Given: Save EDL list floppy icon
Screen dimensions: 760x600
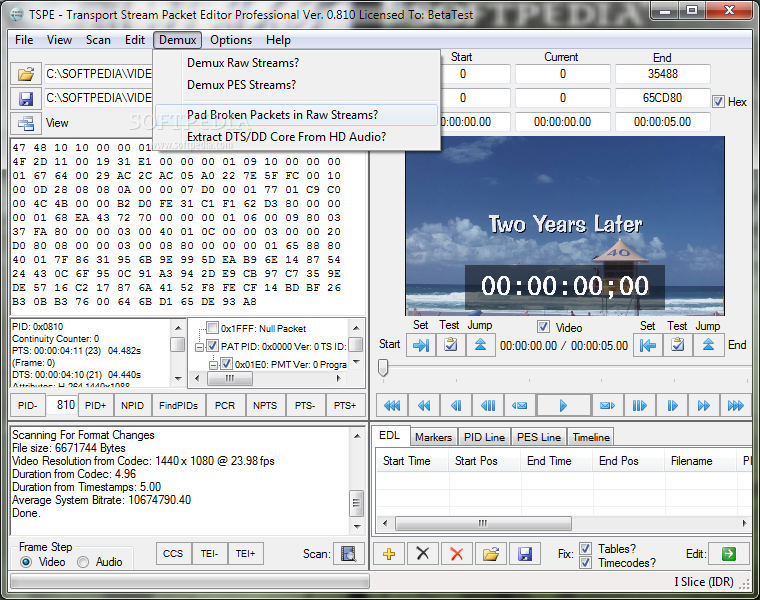Looking at the screenshot, I should pyautogui.click(x=524, y=553).
